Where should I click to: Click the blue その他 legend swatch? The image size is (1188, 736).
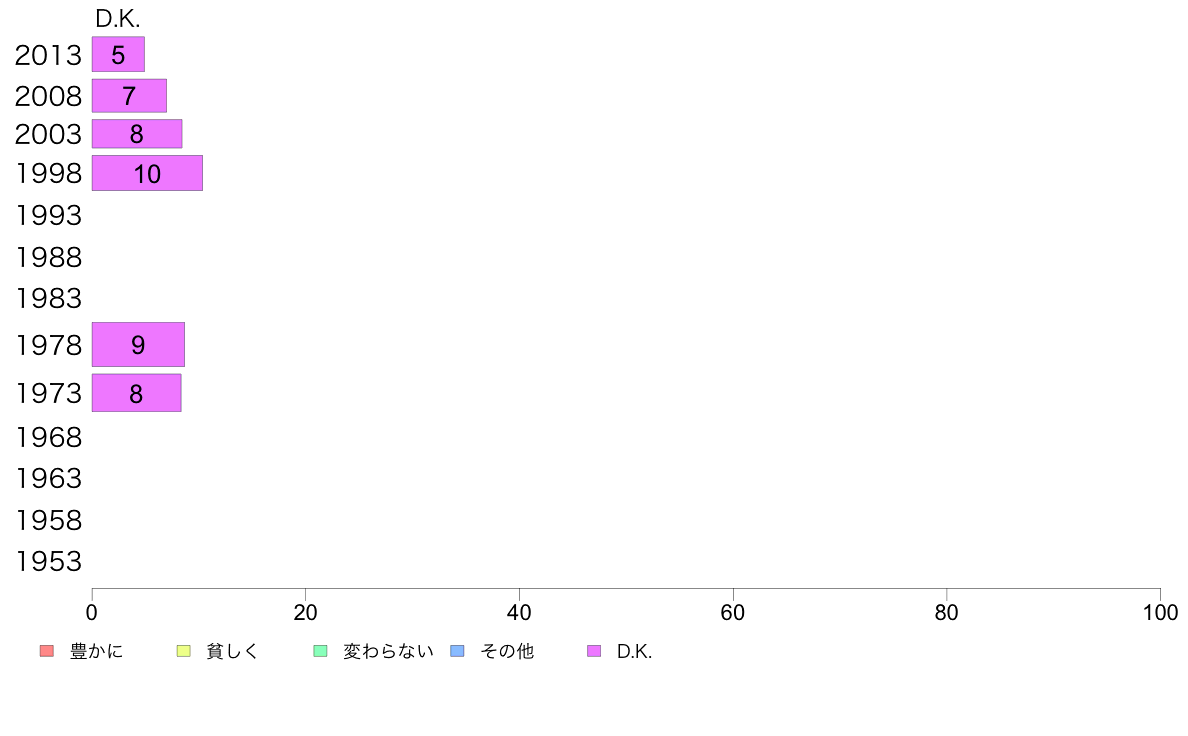(x=458, y=651)
